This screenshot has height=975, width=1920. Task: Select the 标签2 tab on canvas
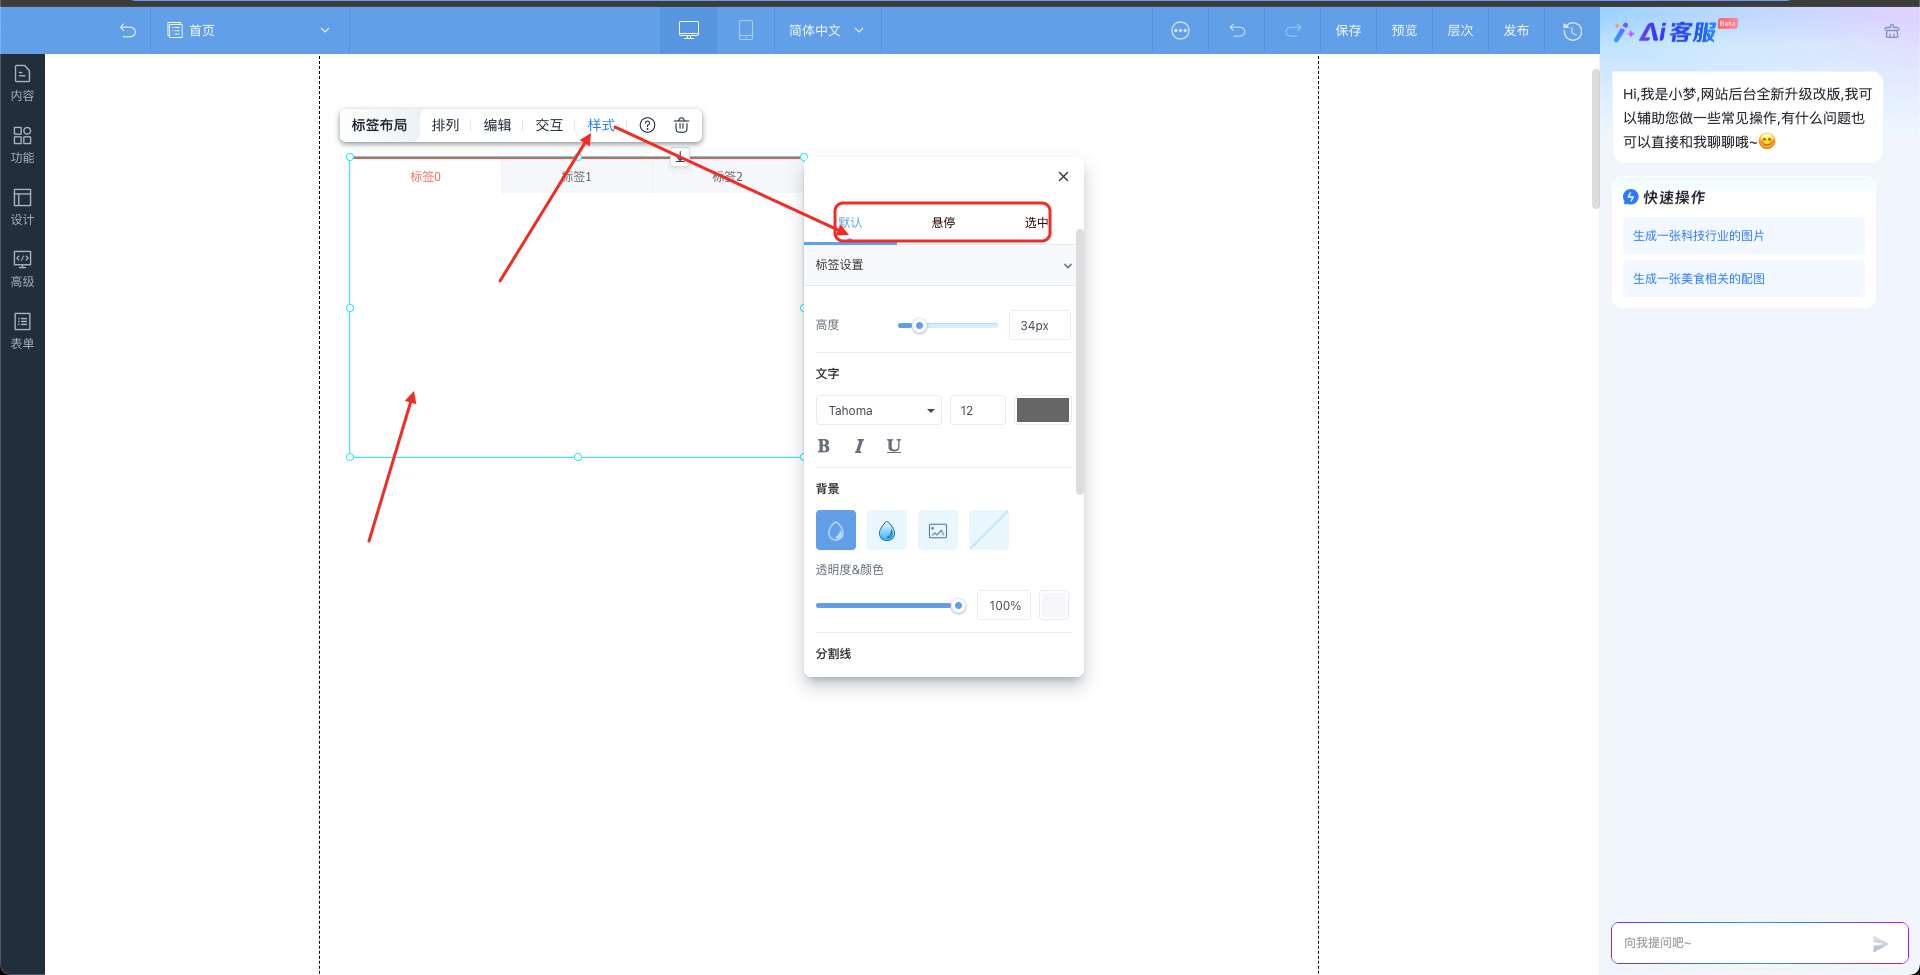point(728,177)
